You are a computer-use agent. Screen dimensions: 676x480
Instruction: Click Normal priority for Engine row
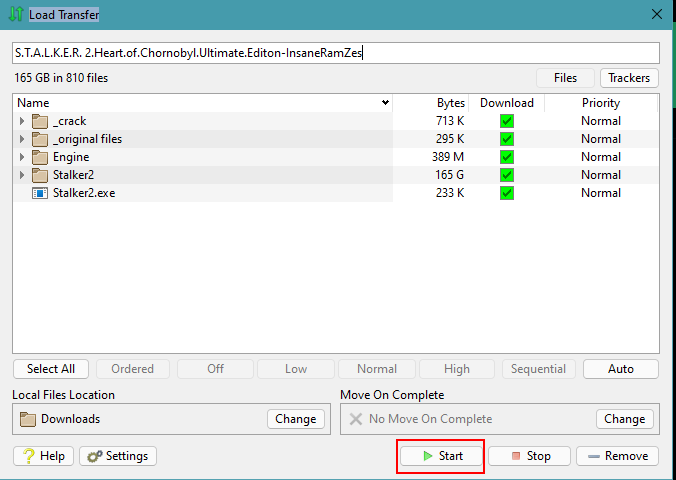(601, 157)
